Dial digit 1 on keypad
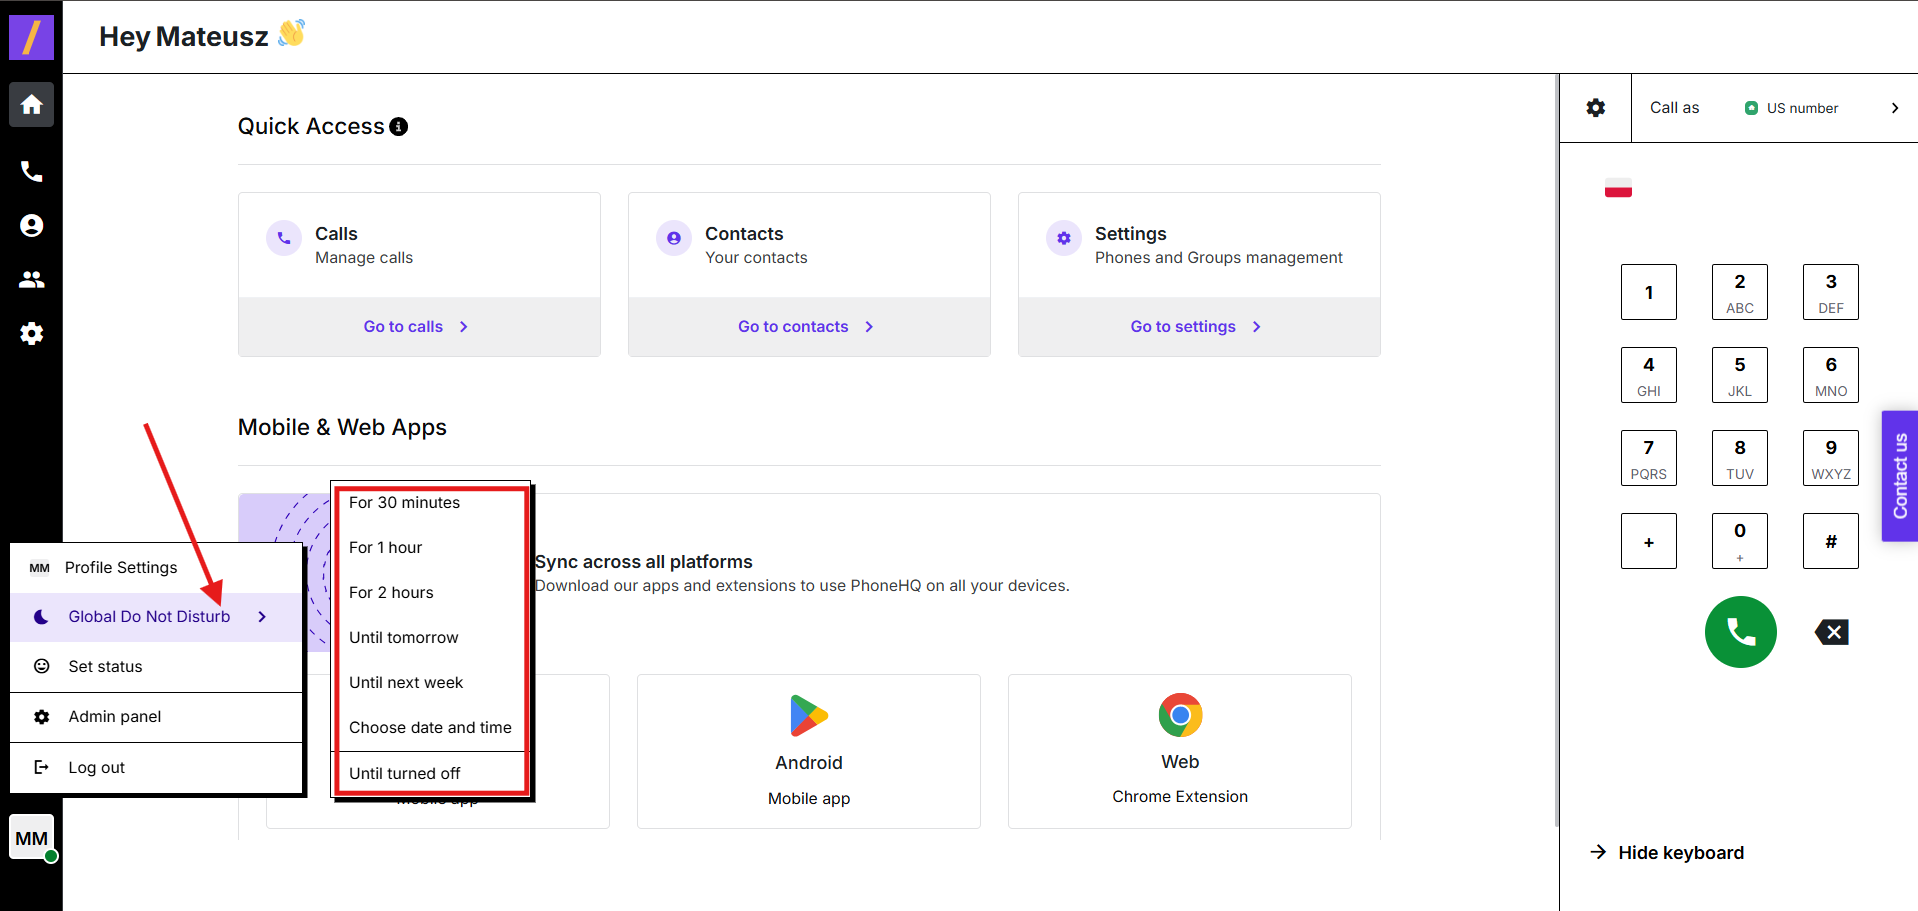The width and height of the screenshot is (1918, 911). point(1649,292)
